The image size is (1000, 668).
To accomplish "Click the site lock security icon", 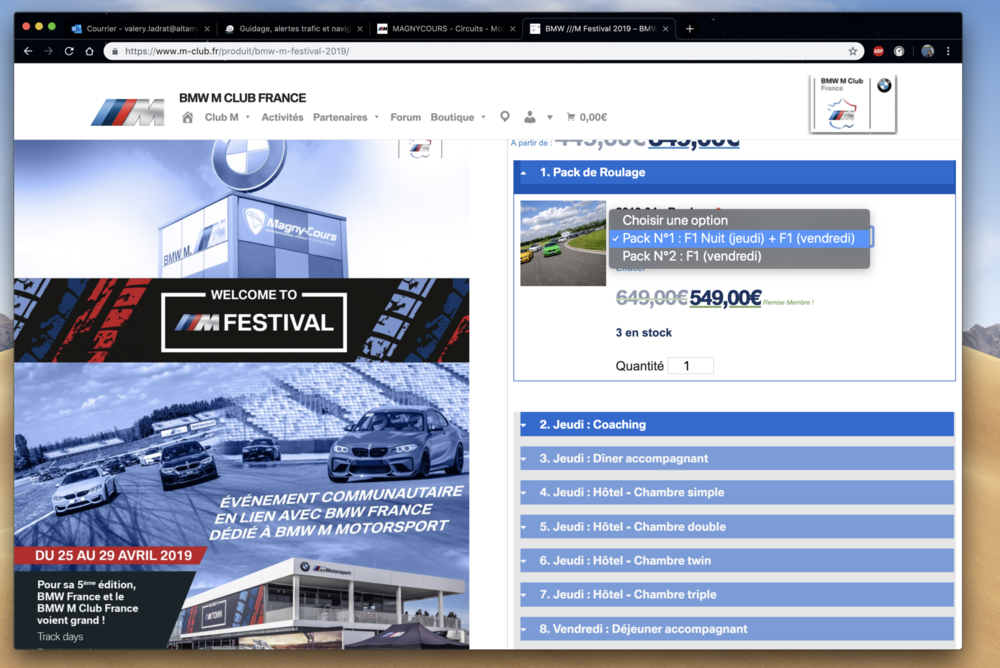I will point(115,51).
